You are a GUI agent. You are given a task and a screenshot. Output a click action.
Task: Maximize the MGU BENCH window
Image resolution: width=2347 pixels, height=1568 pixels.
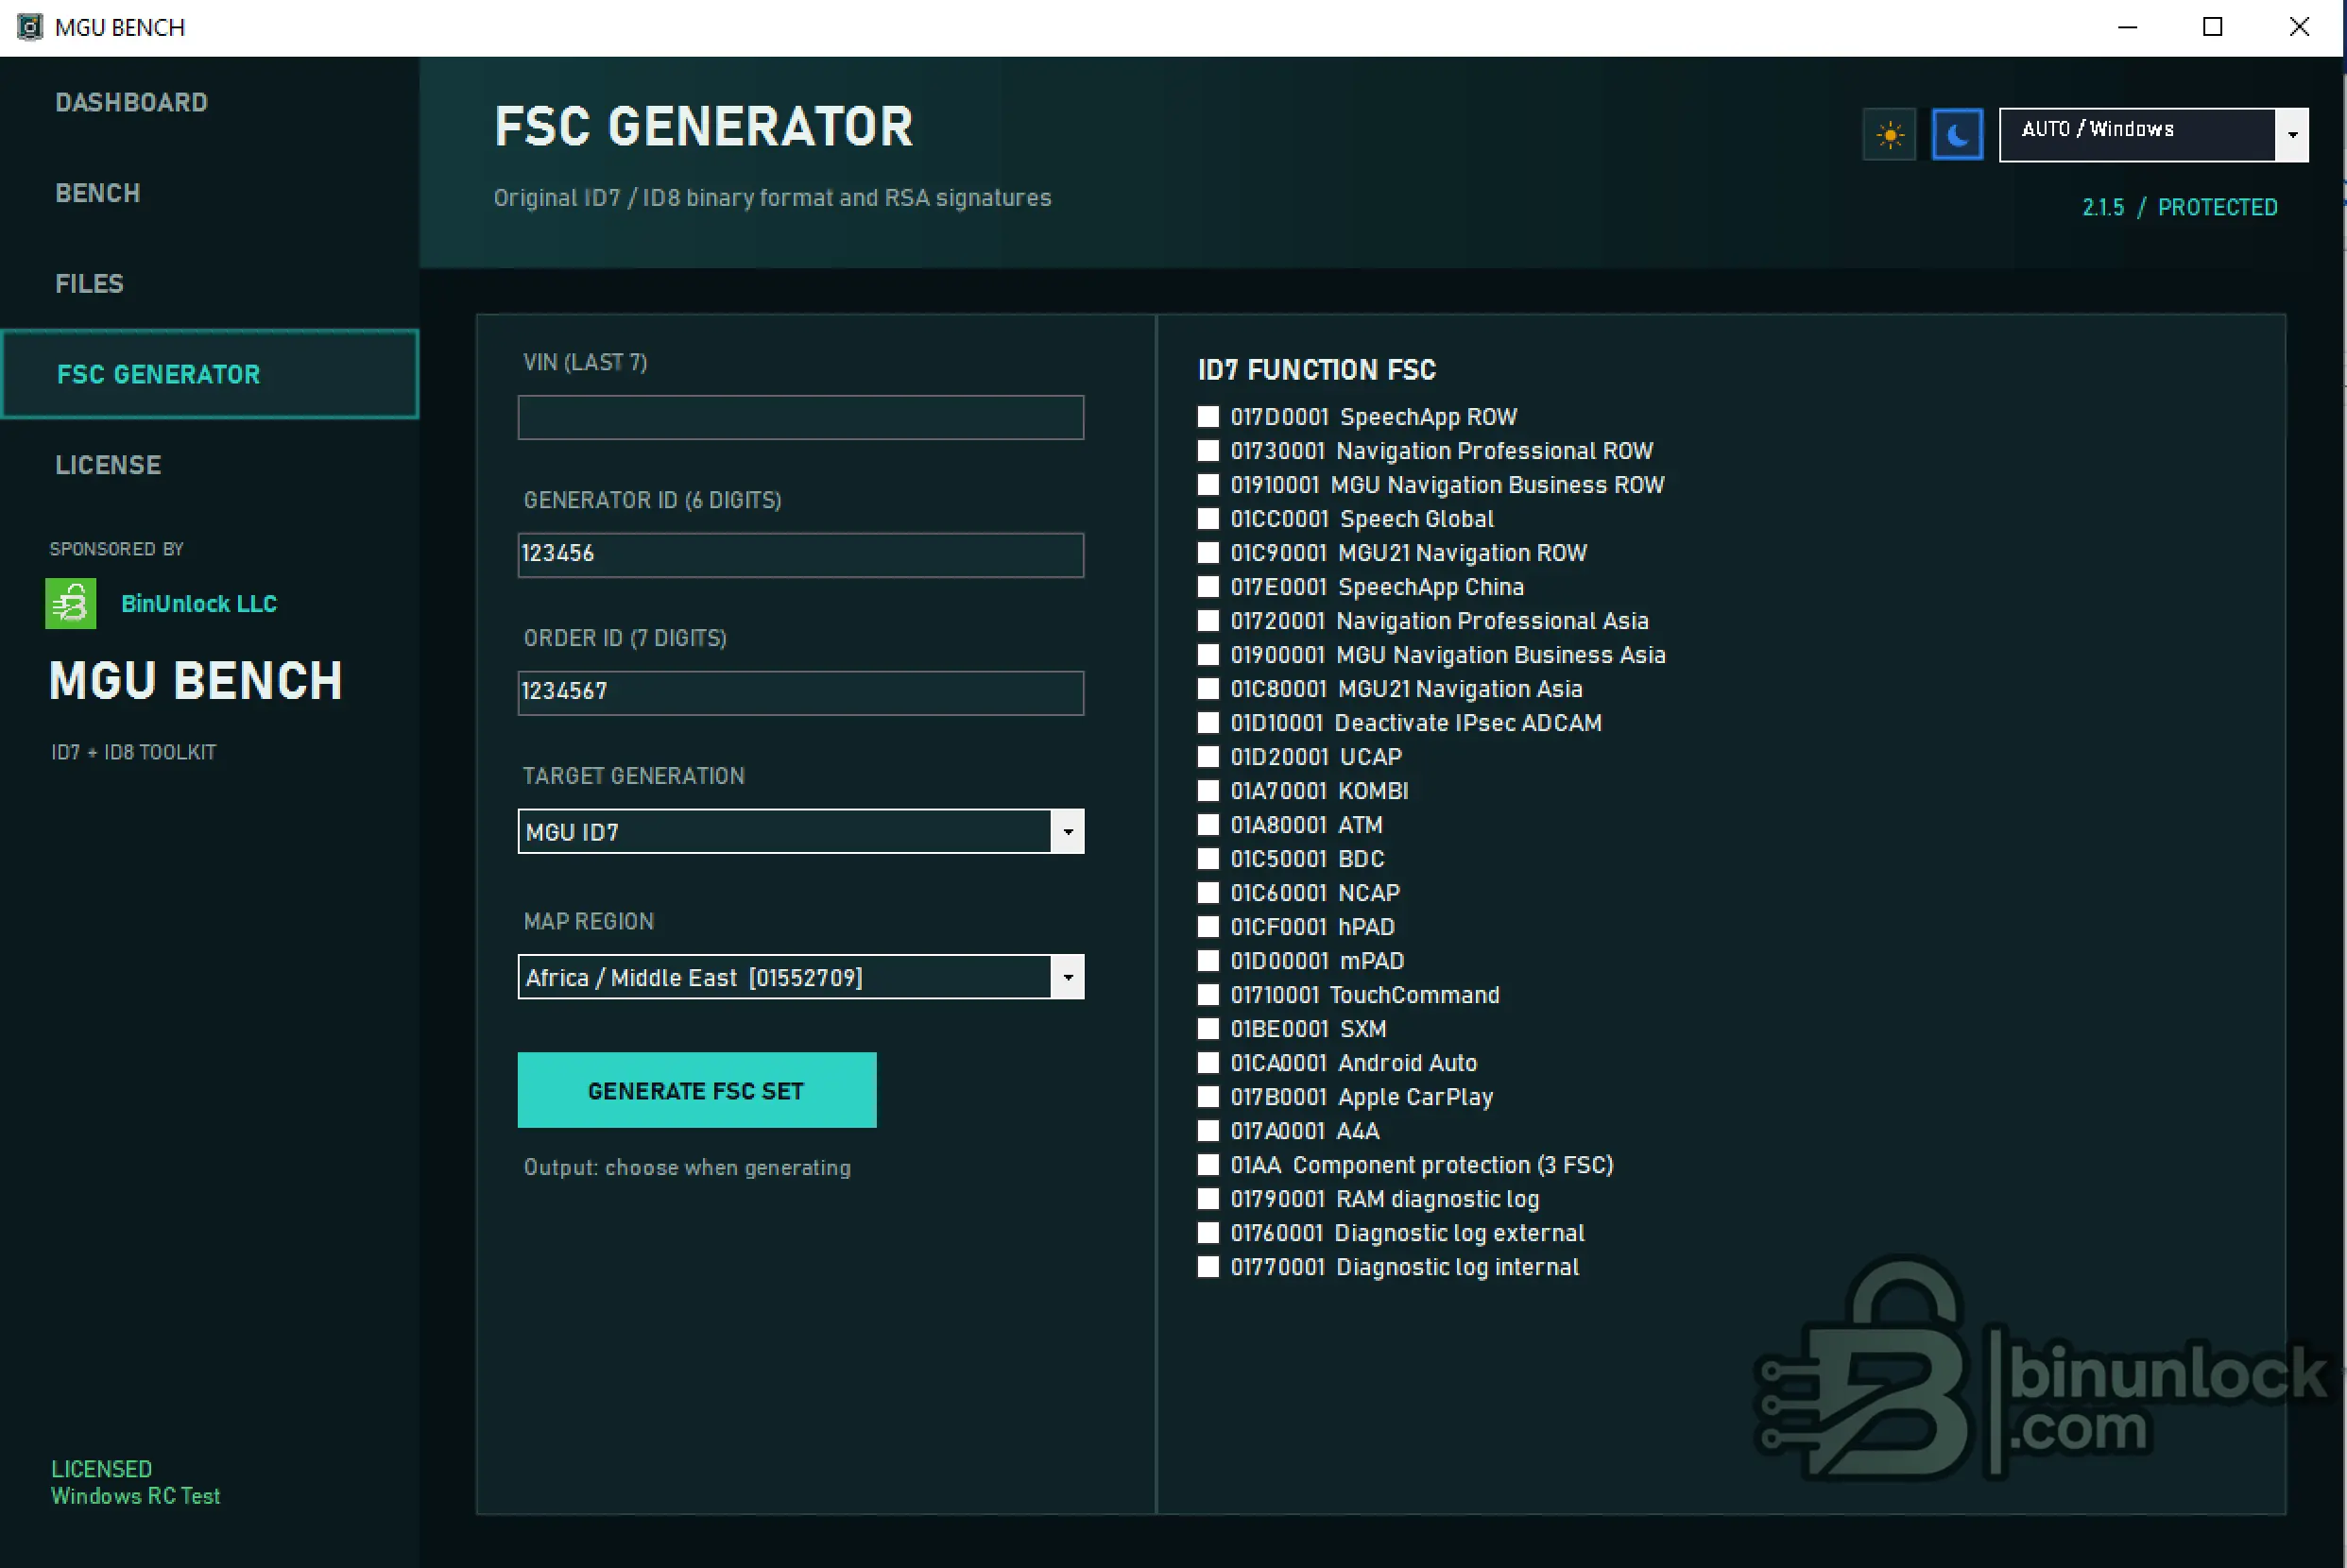point(2213,27)
